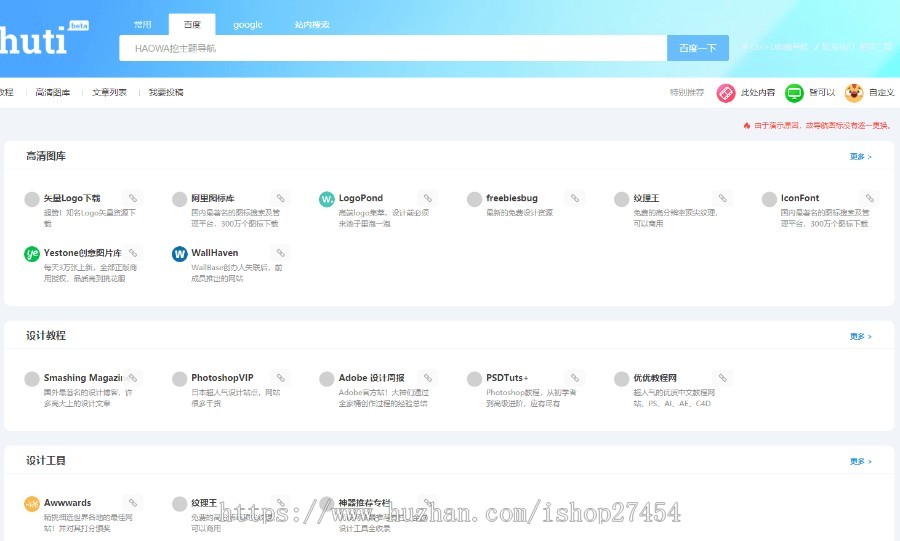
Task: Open the 站内搜索 search tab
Action: (312, 25)
